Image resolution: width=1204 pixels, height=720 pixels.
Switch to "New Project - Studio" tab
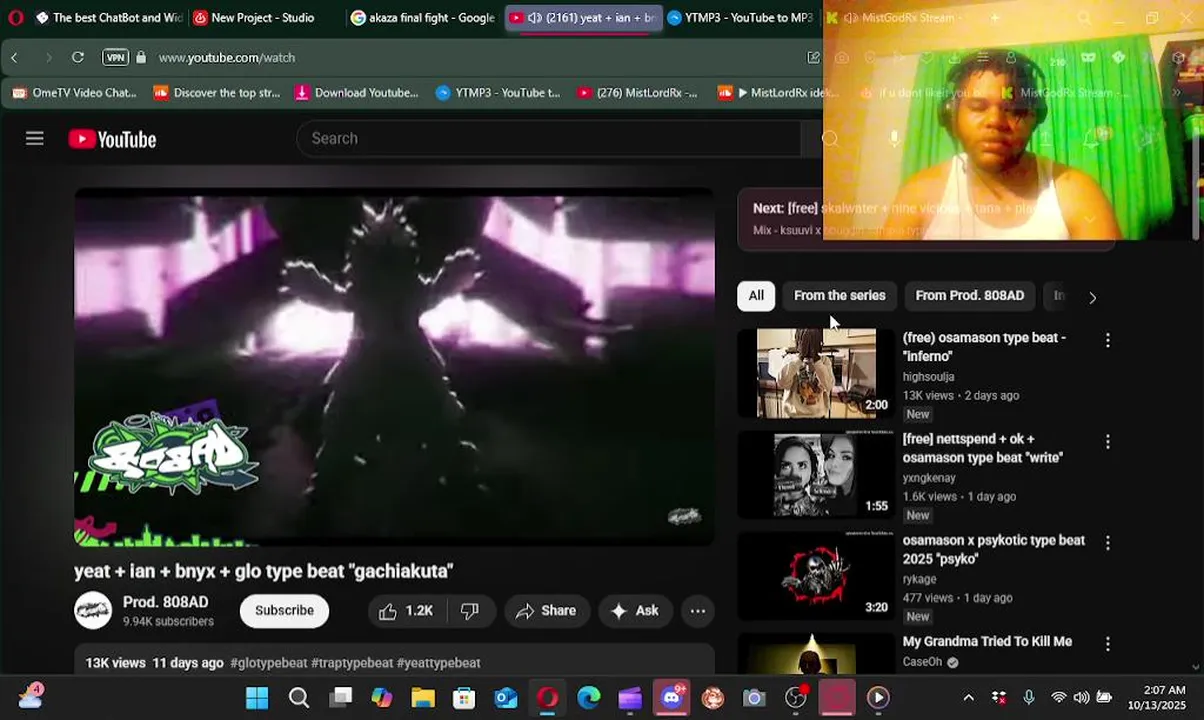tap(263, 18)
